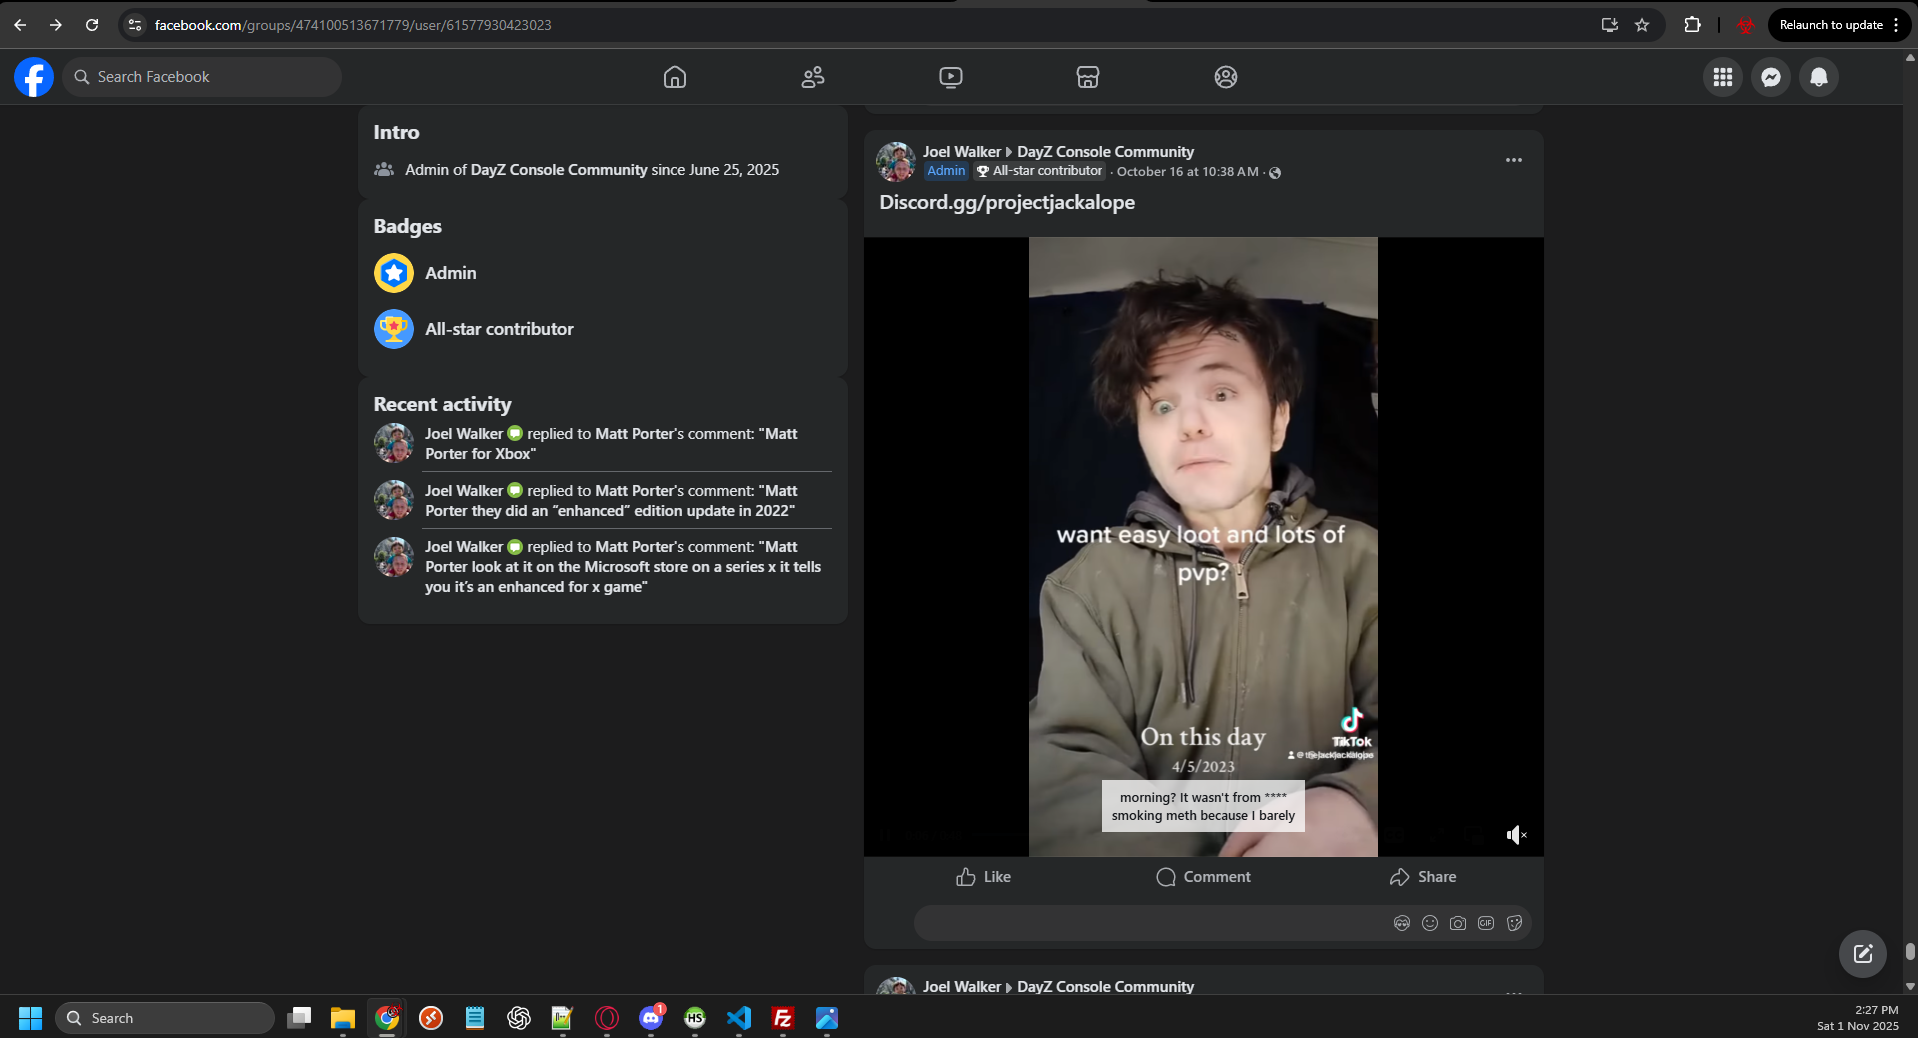The image size is (1918, 1038).
Task: Click the October 16 at 10:38 AM timestamp
Action: coord(1188,172)
